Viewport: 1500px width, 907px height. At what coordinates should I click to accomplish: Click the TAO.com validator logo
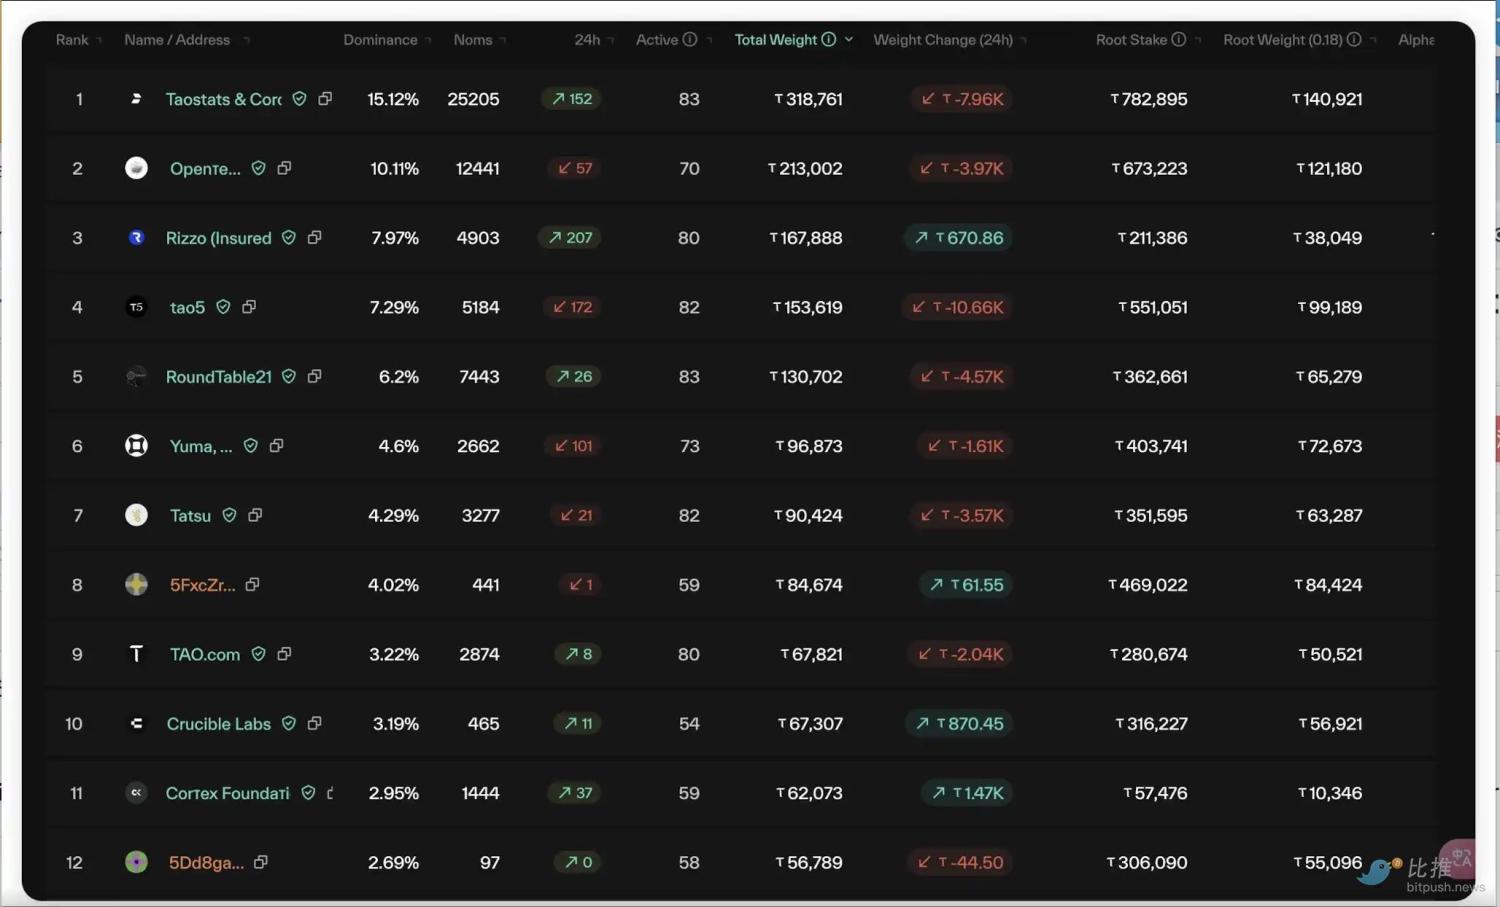click(x=137, y=654)
